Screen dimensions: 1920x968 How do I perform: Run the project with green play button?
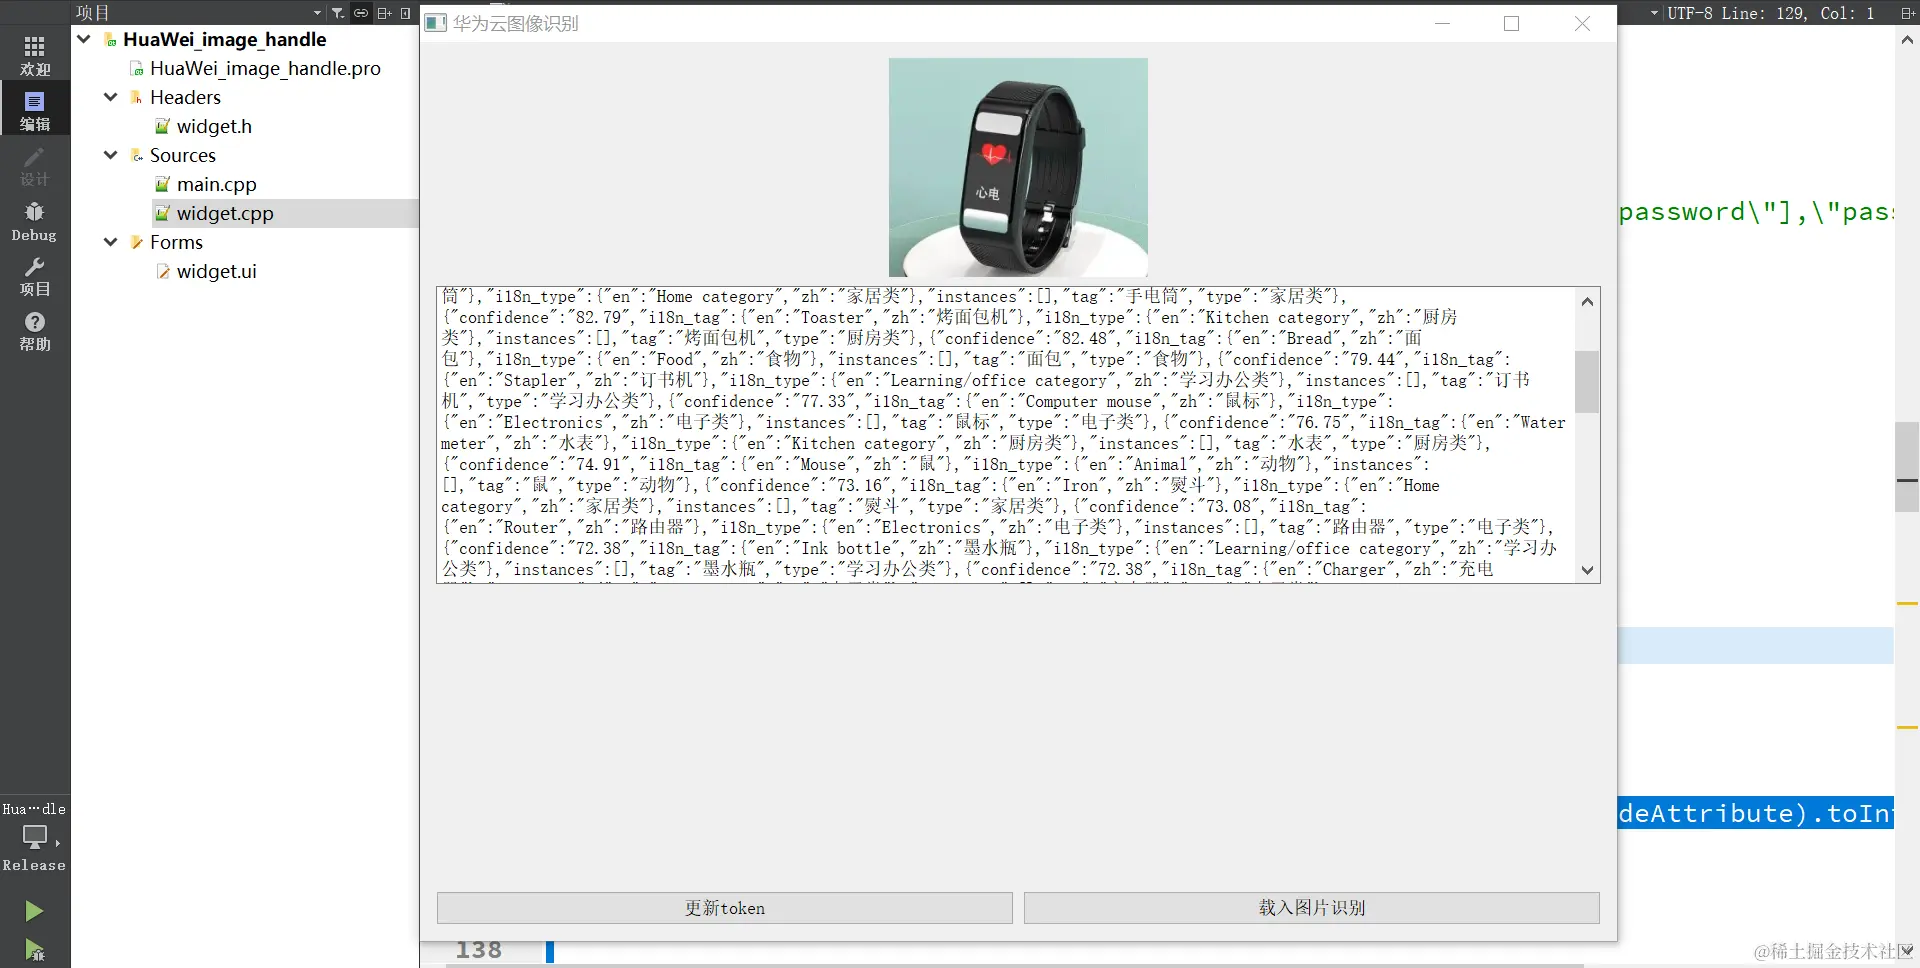point(34,910)
